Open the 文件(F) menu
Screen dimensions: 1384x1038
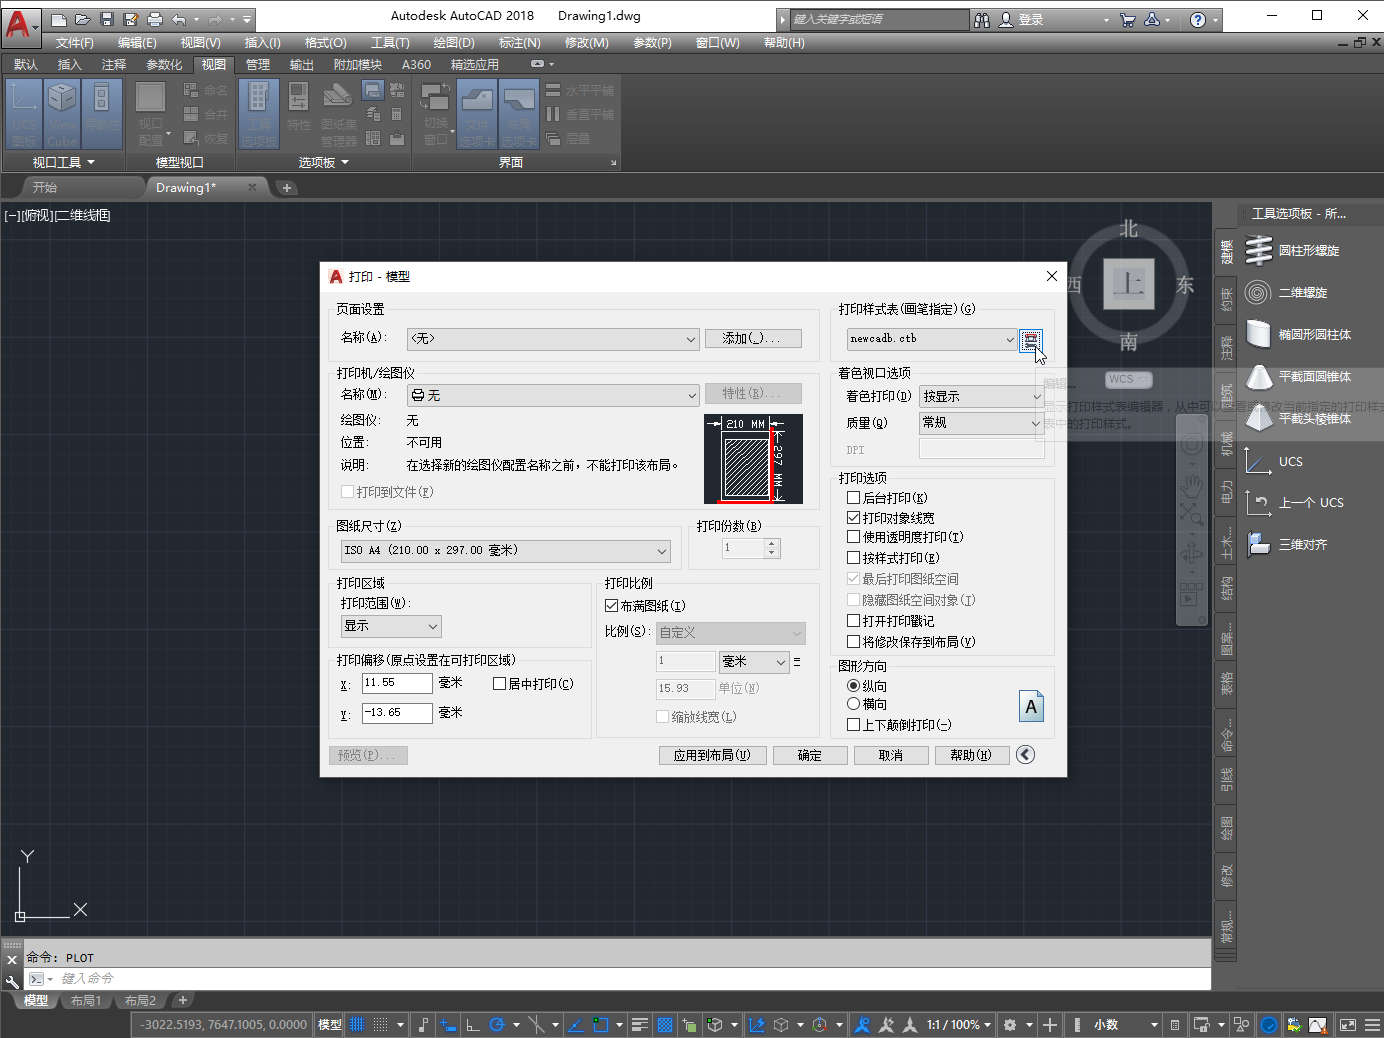(x=74, y=43)
